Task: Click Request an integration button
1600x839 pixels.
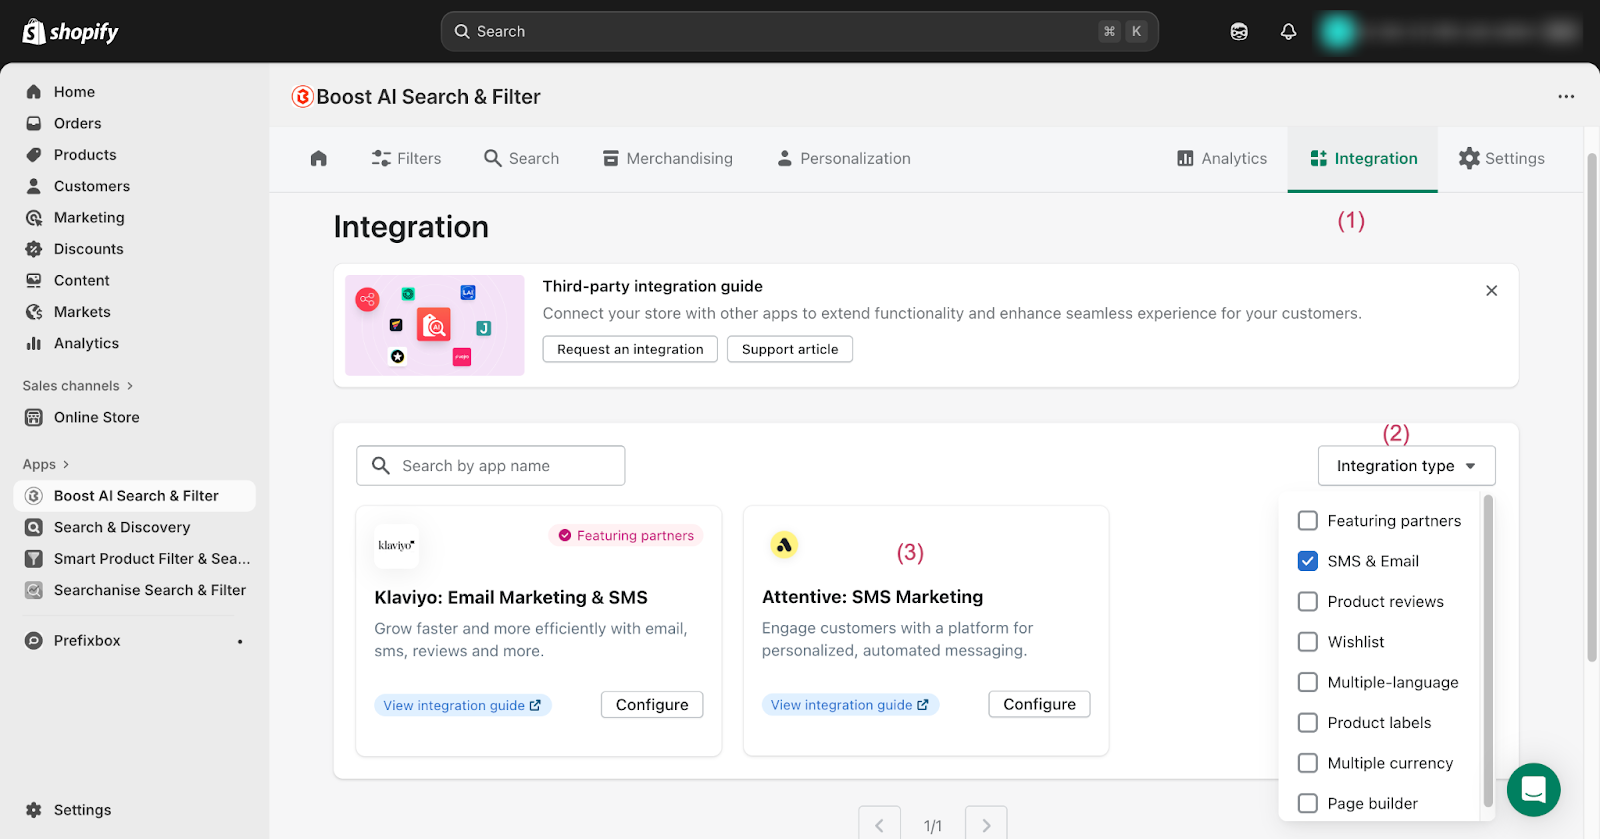Action: (630, 349)
